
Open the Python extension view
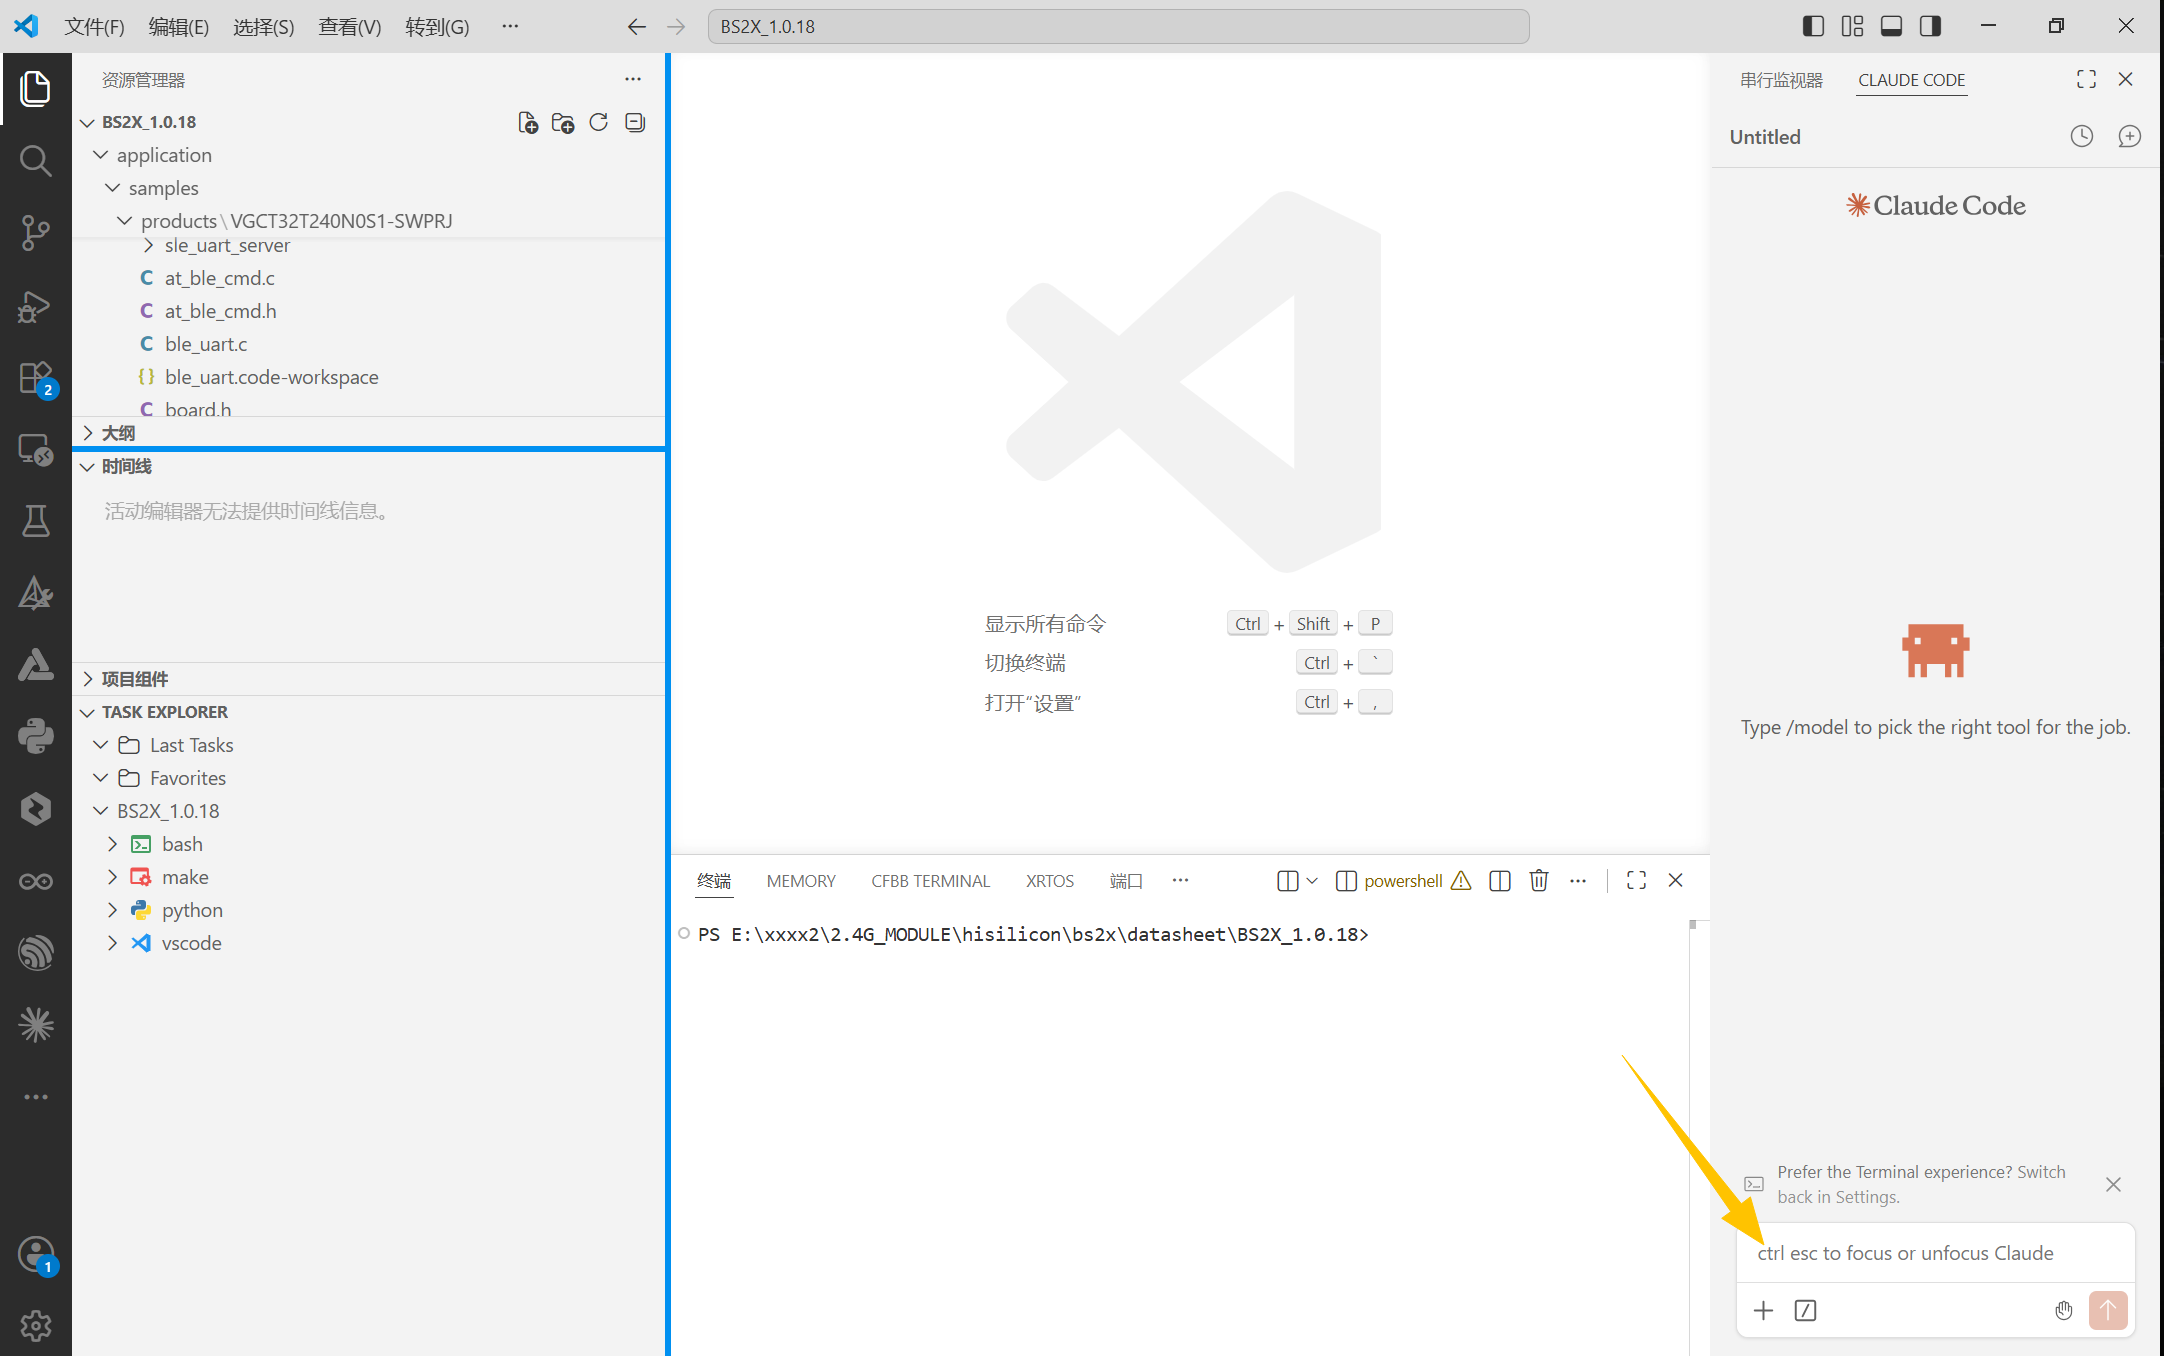click(x=36, y=737)
